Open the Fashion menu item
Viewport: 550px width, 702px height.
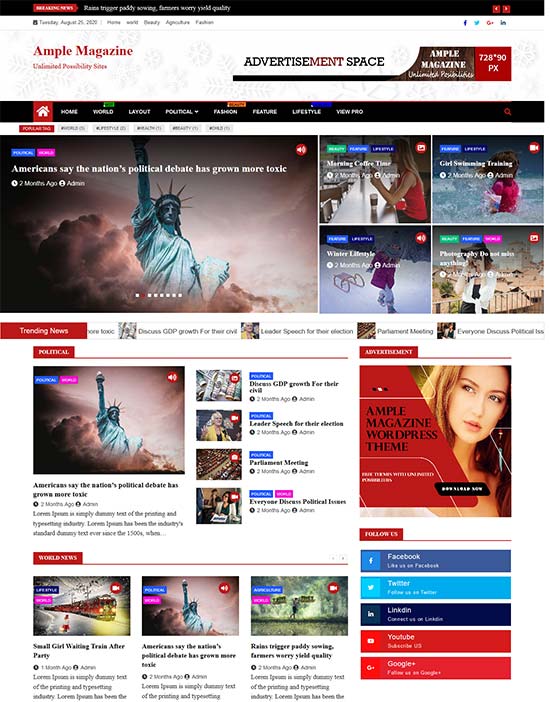pos(225,112)
